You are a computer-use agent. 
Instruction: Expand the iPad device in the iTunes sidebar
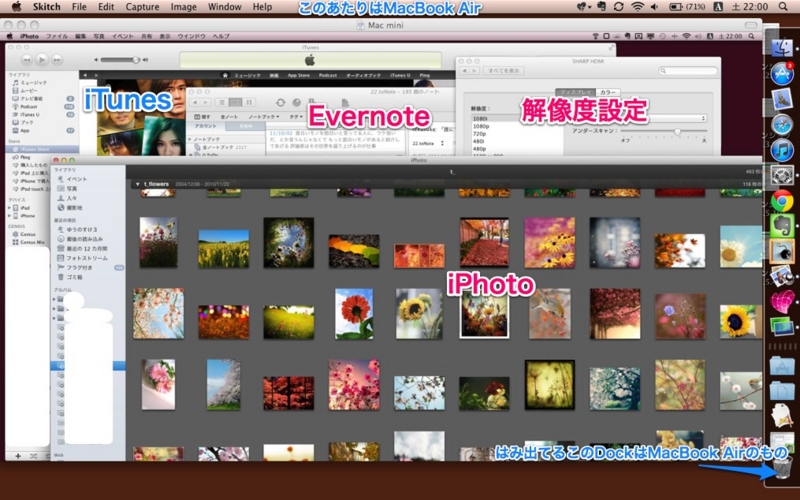(9, 208)
